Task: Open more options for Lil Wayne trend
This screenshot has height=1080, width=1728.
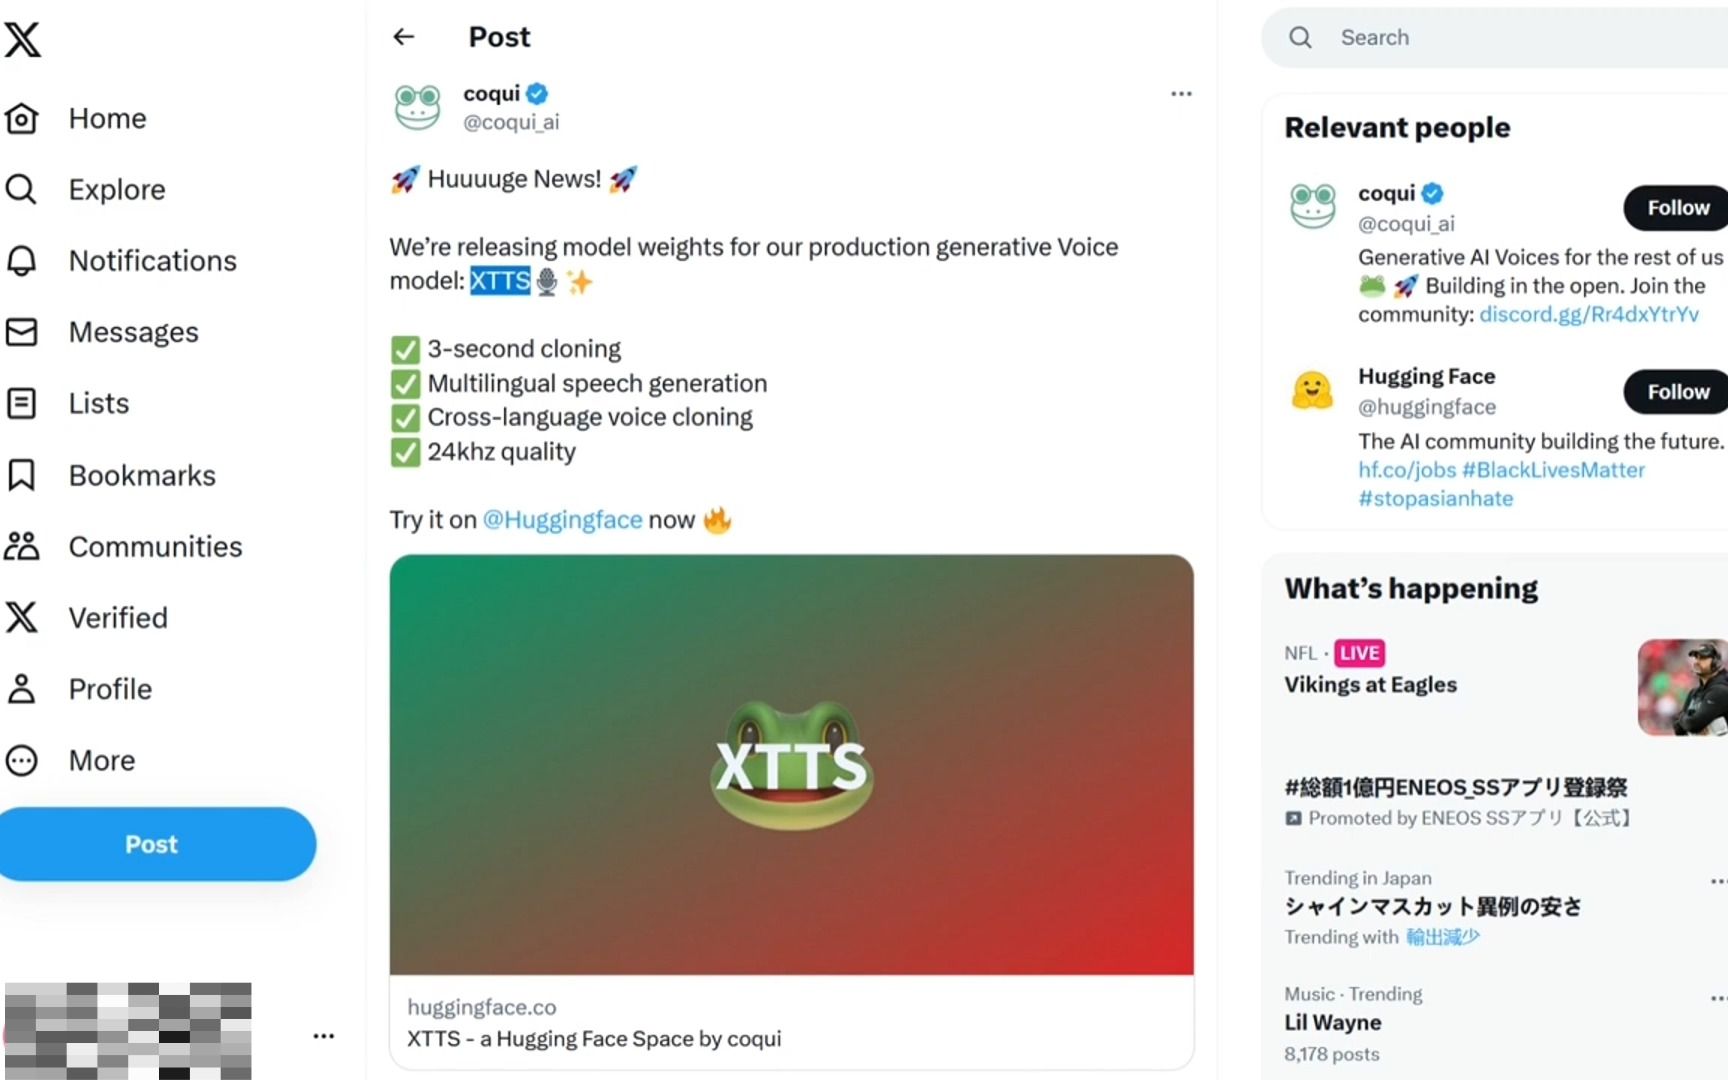Action: [1719, 997]
